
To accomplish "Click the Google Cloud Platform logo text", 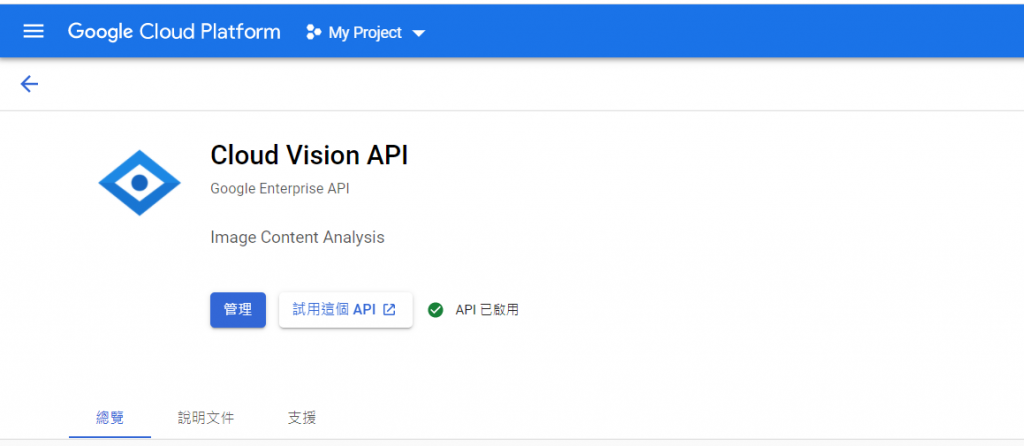I will pyautogui.click(x=174, y=32).
